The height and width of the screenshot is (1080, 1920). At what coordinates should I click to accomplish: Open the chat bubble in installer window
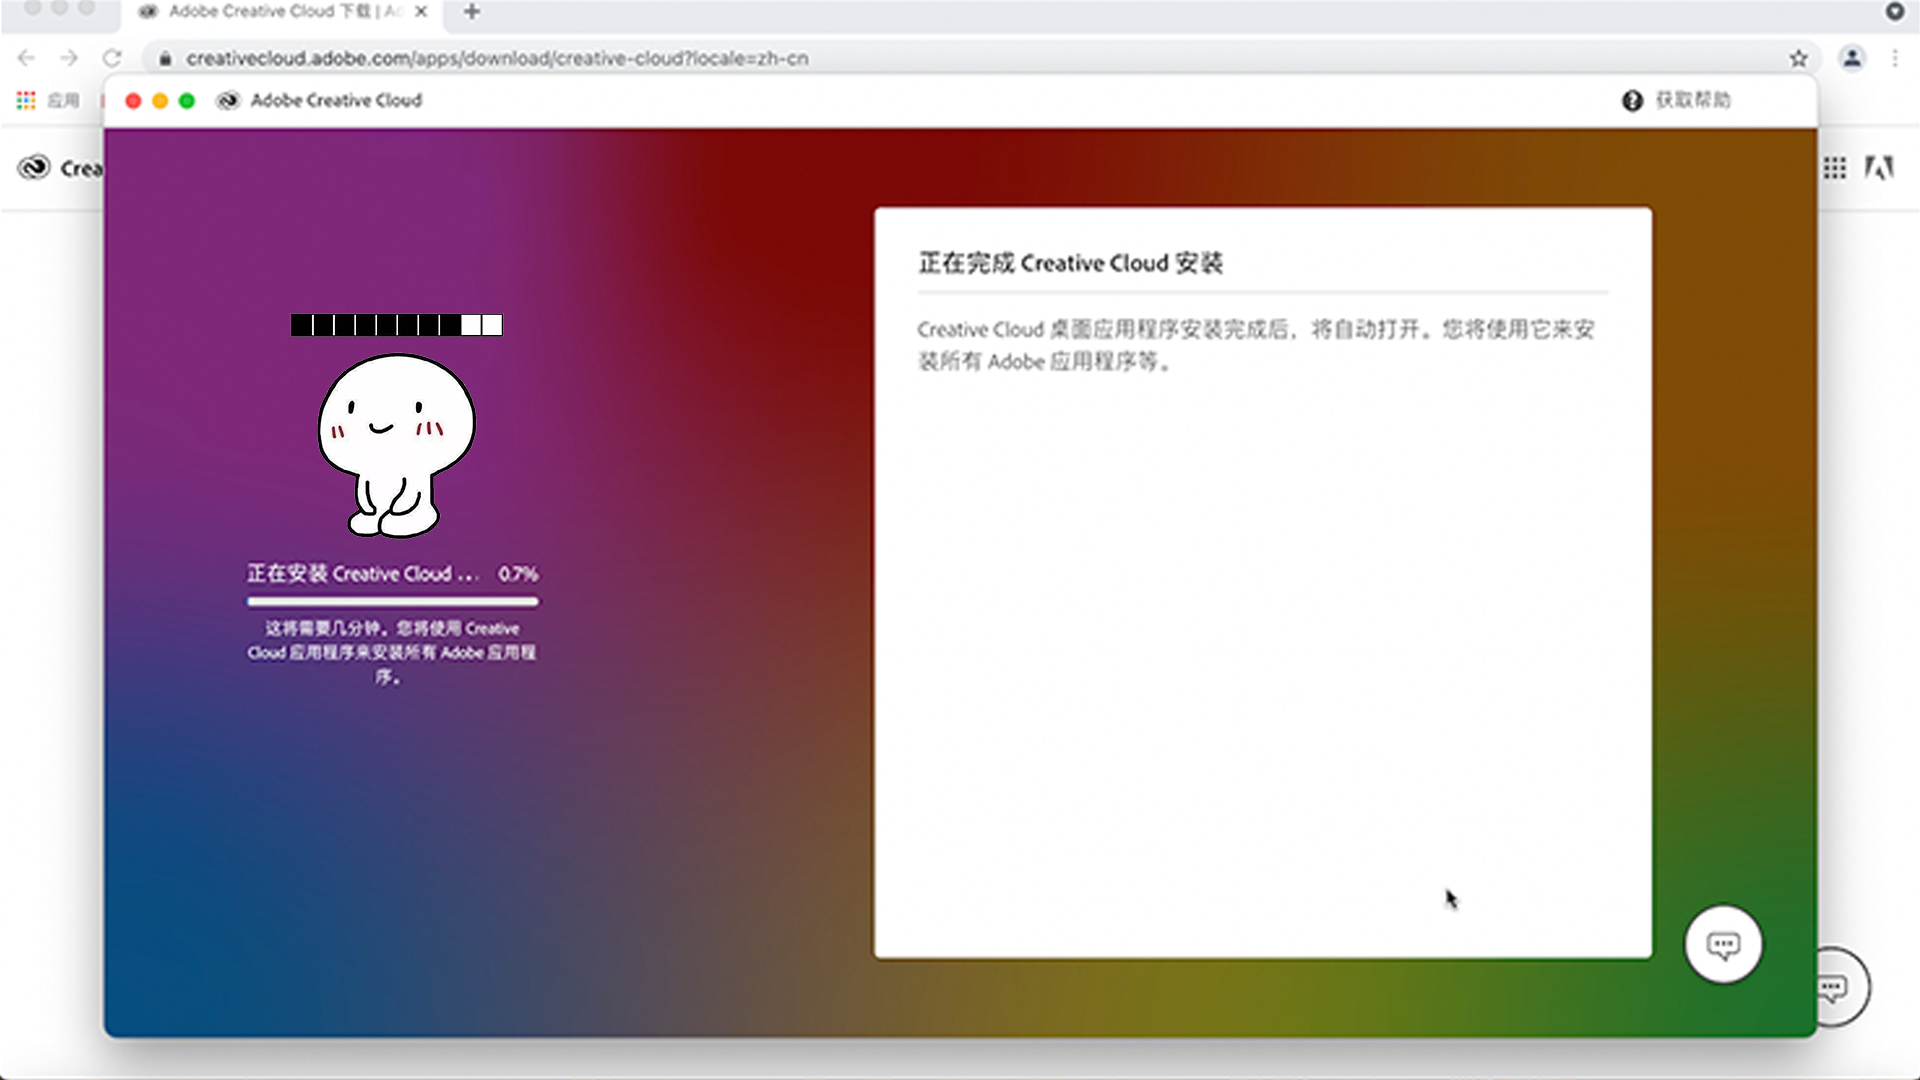click(x=1723, y=945)
